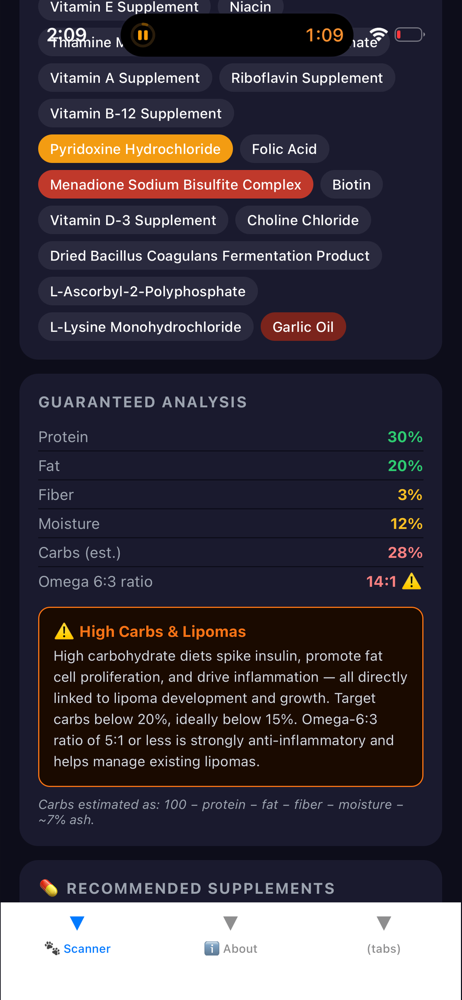Tap the Dried Bacillus Coagulans Fermentation Product chip

[210, 256]
